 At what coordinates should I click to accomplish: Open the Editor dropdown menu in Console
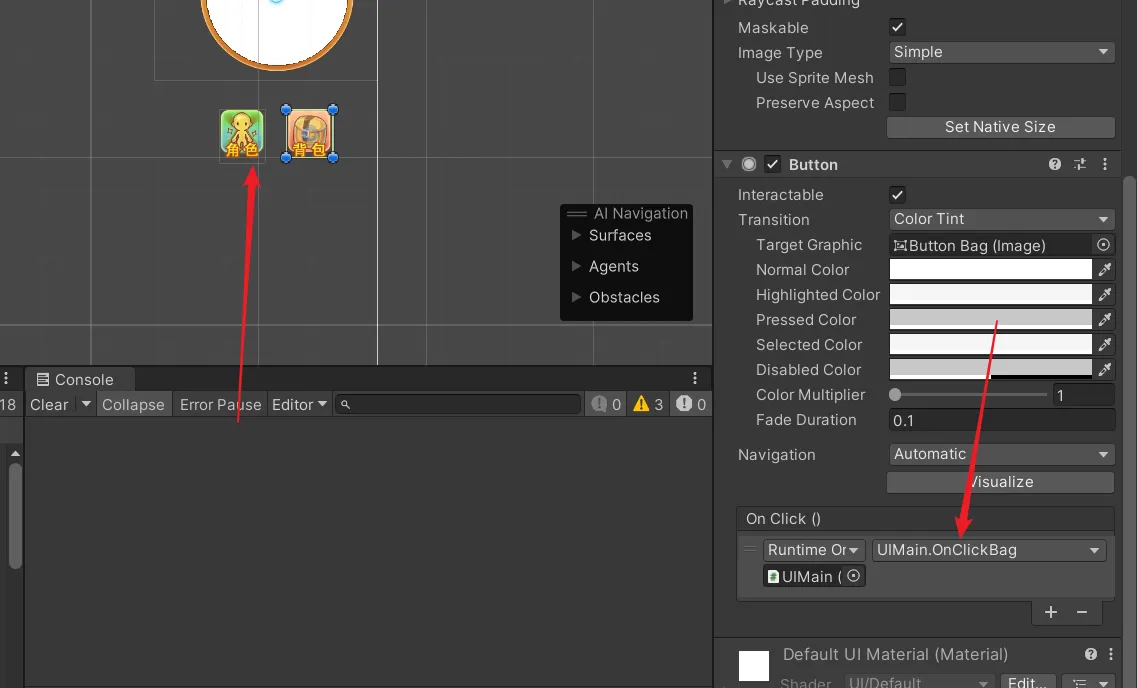click(x=299, y=404)
